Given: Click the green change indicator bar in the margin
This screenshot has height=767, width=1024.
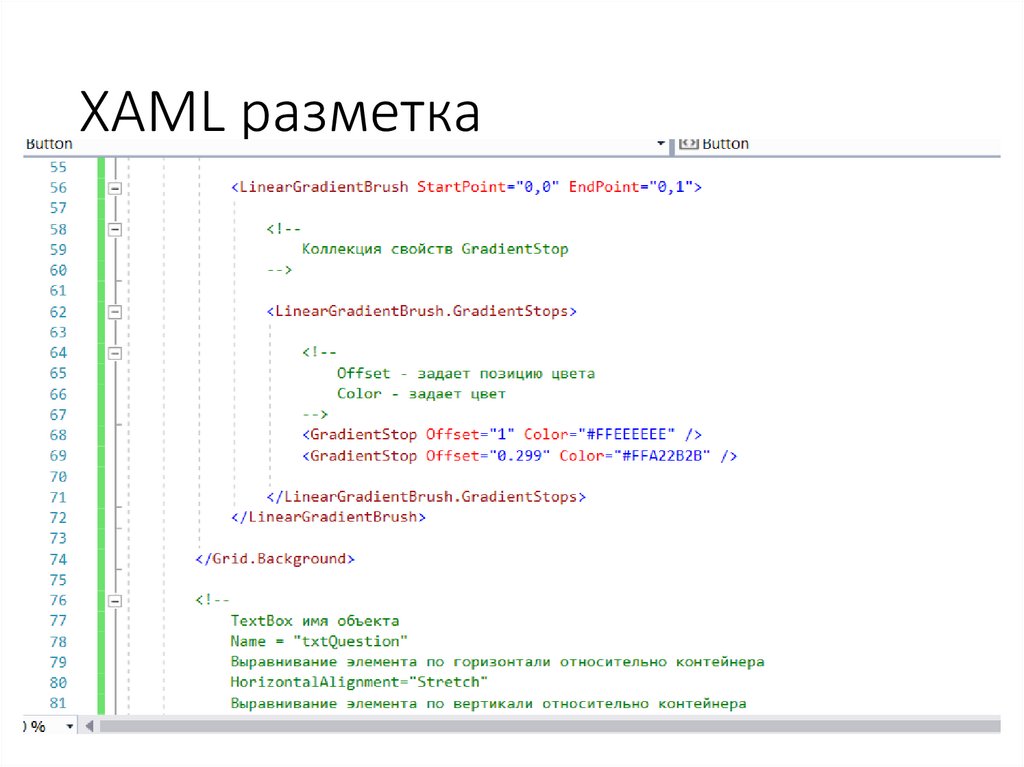Looking at the screenshot, I should [100, 400].
